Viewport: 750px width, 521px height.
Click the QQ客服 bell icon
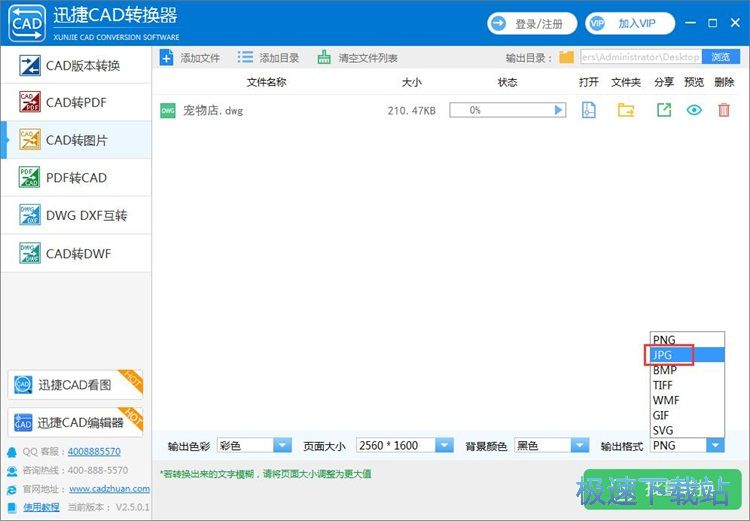click(11, 452)
